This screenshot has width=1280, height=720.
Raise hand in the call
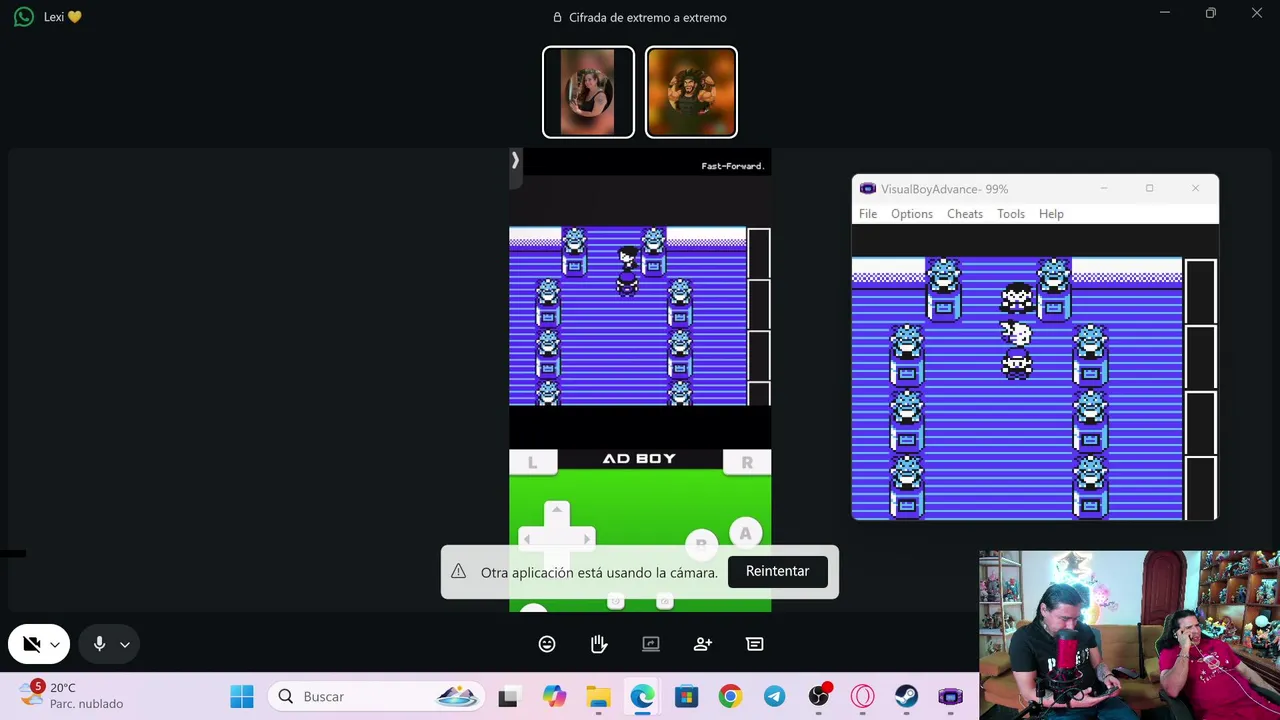point(599,644)
